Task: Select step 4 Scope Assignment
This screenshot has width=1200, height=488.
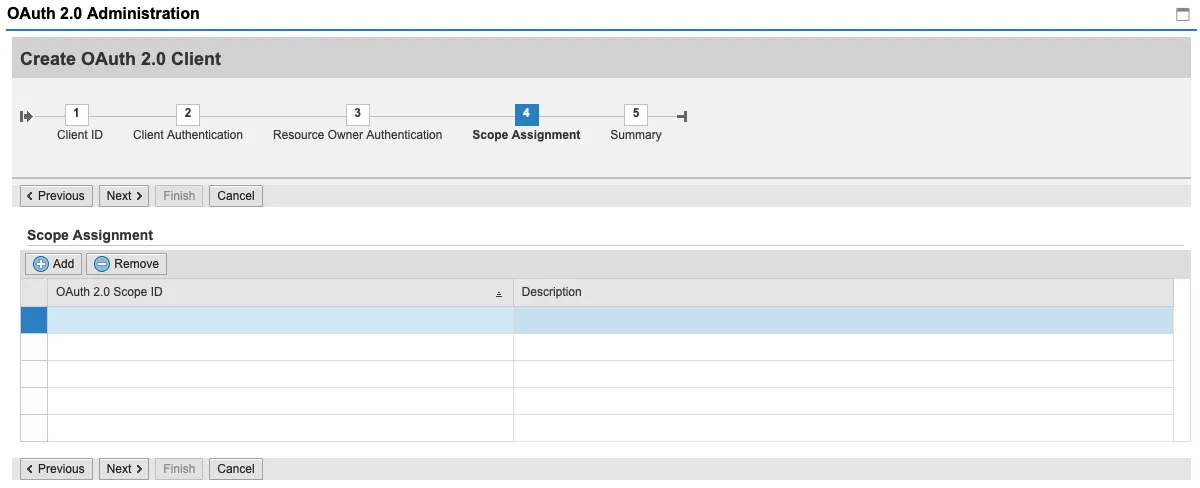Action: [526, 114]
